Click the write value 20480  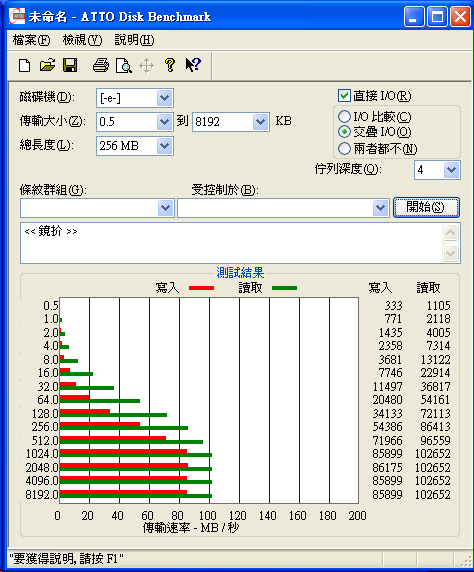(388, 400)
